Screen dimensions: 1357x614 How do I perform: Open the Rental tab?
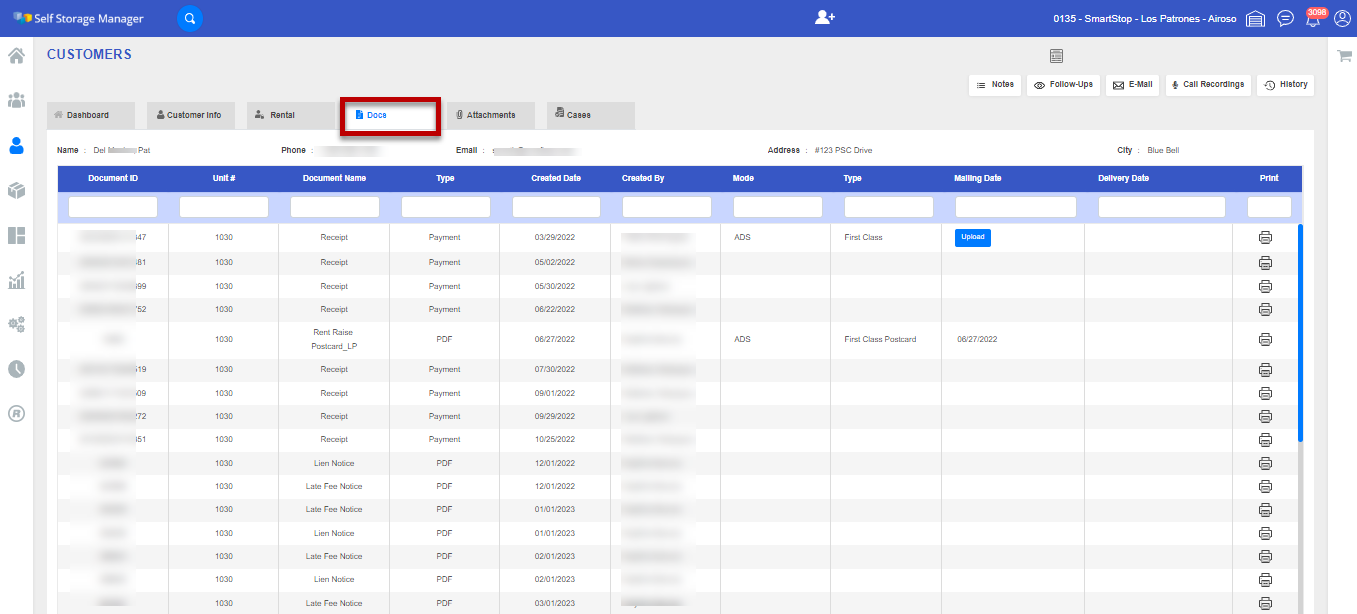290,115
